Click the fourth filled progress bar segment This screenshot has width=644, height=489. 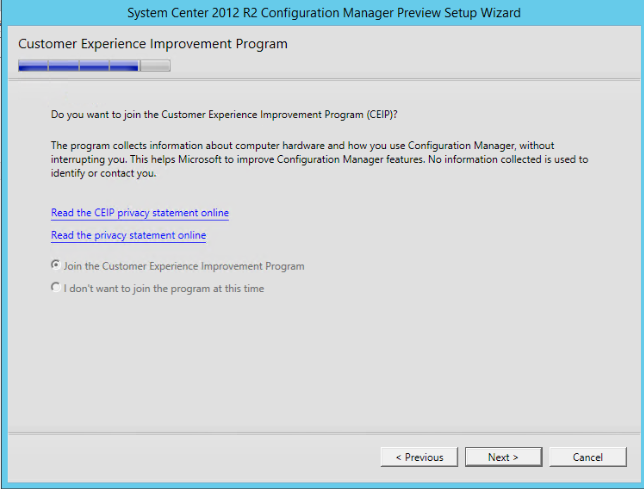coord(124,66)
